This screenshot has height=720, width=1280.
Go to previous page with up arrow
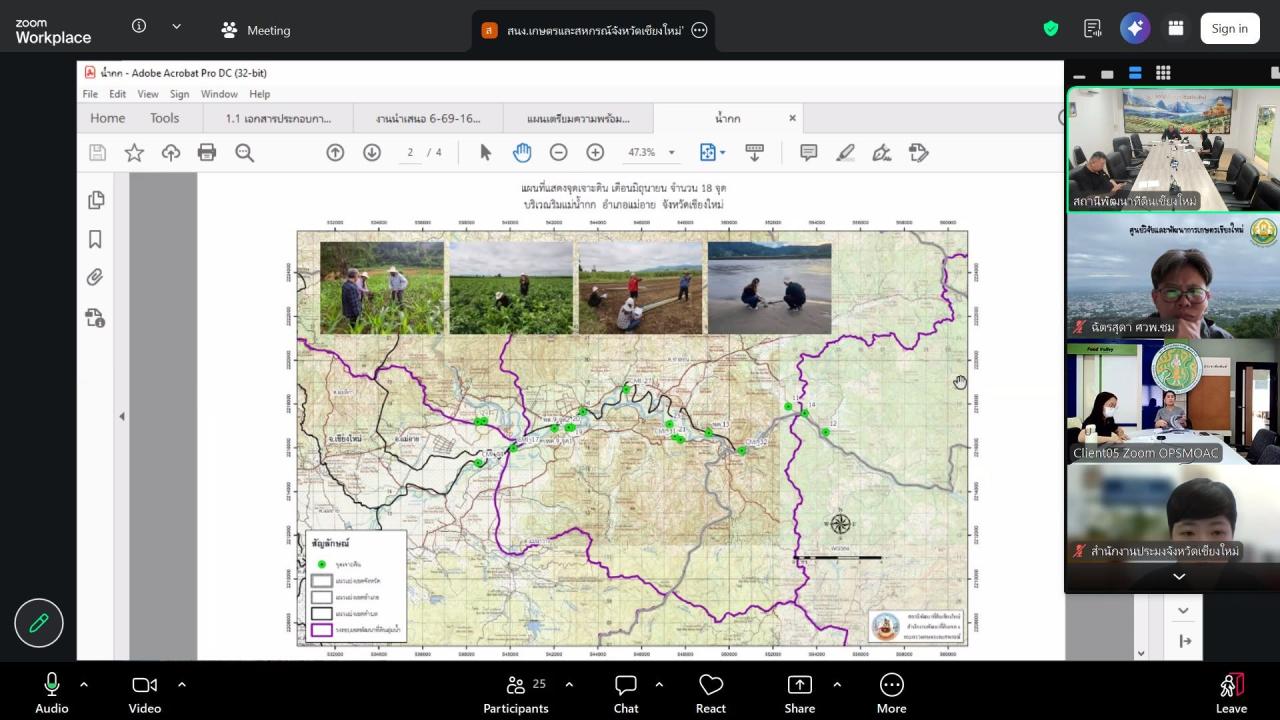point(335,153)
